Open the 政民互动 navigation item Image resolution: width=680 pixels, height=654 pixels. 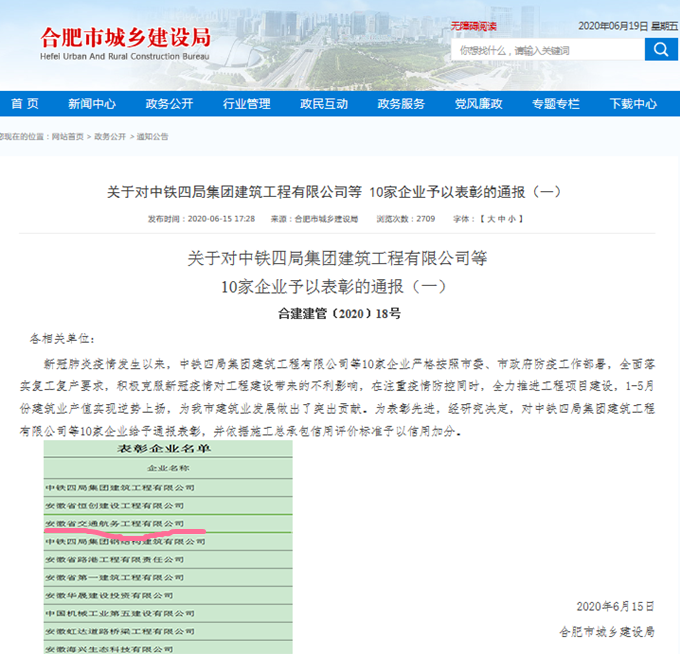coord(324,104)
